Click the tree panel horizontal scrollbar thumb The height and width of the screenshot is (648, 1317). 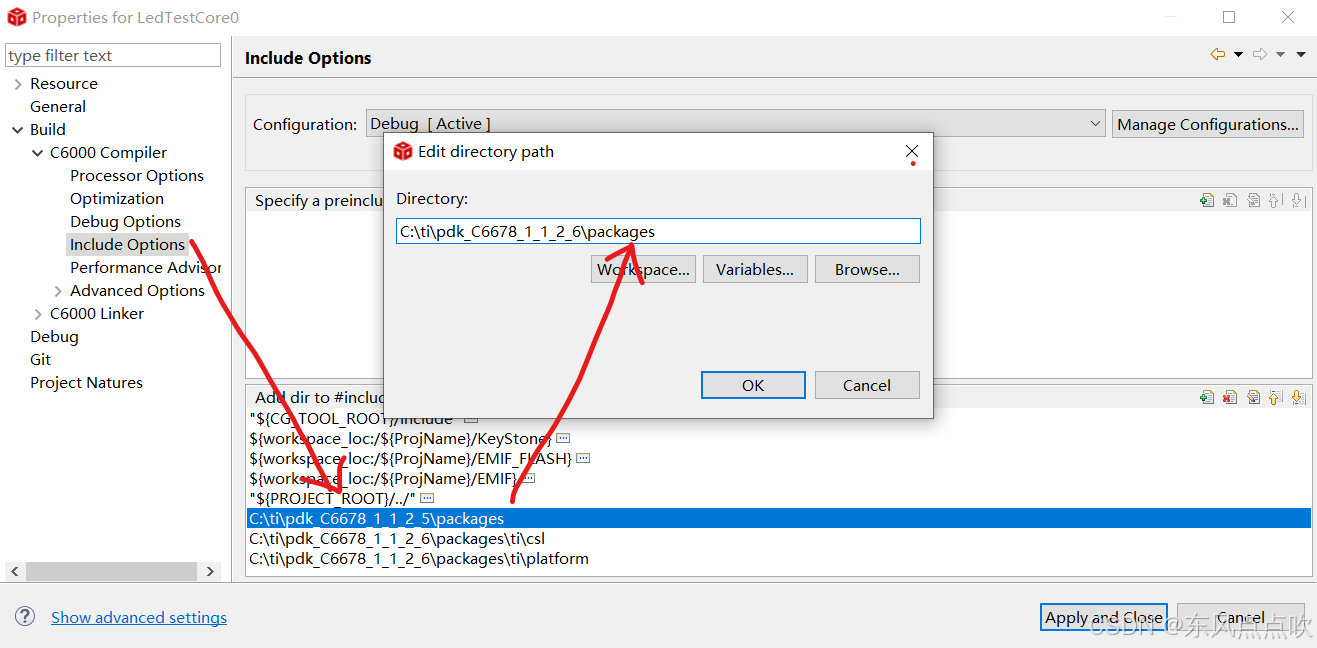pyautogui.click(x=112, y=571)
